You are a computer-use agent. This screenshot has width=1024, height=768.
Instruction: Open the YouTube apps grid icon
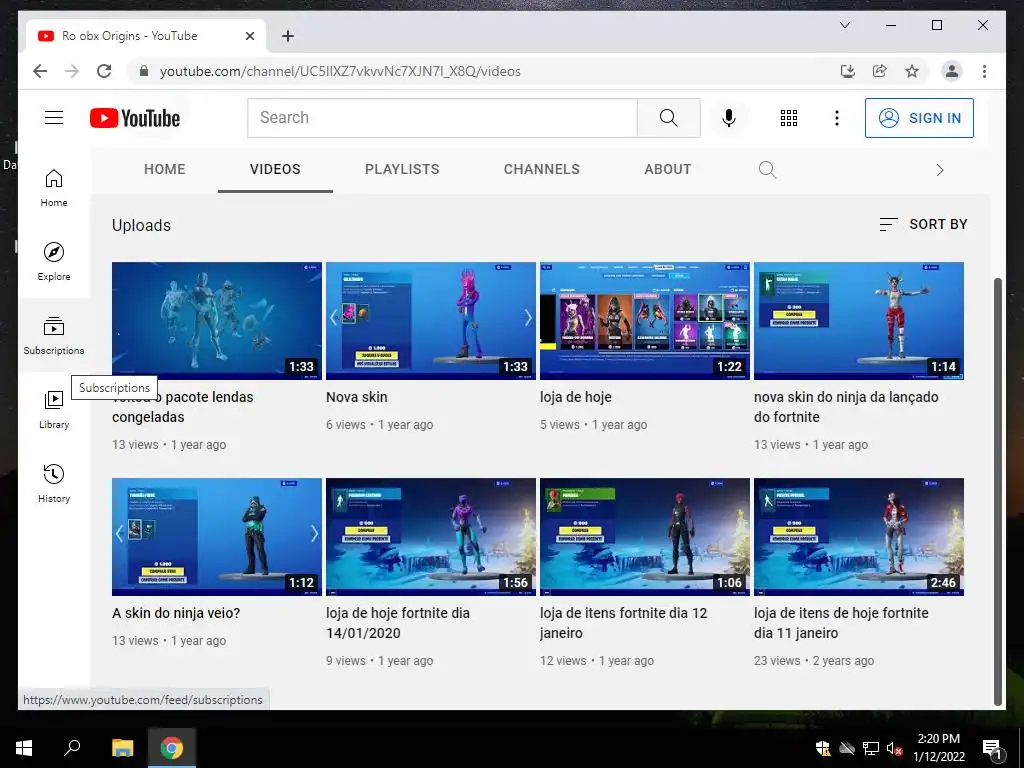789,118
